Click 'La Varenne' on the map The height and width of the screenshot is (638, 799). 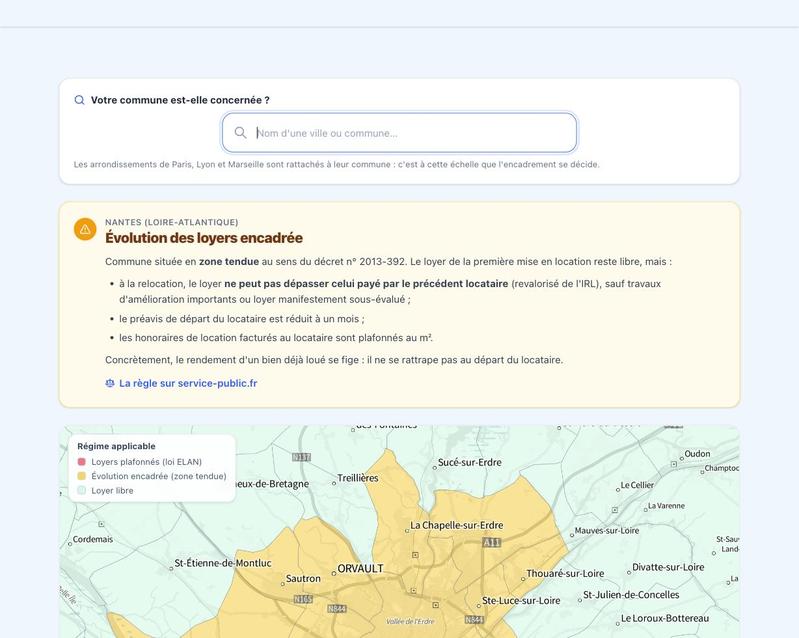pyautogui.click(x=667, y=506)
